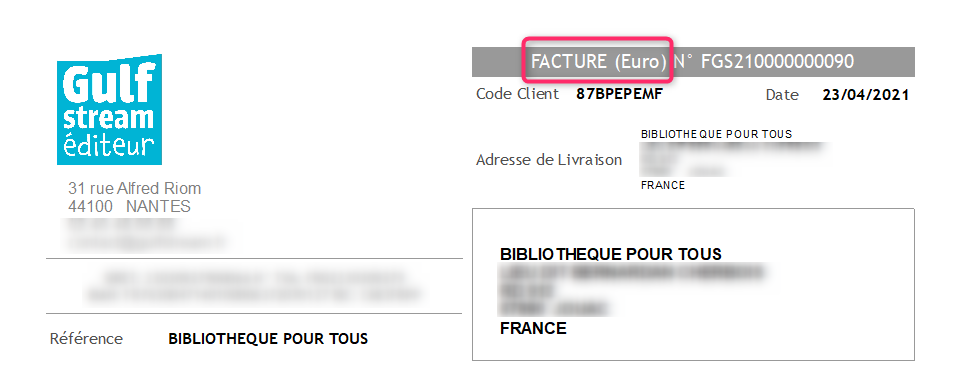Click the Référence label
This screenshot has height=384, width=959.
click(86, 339)
